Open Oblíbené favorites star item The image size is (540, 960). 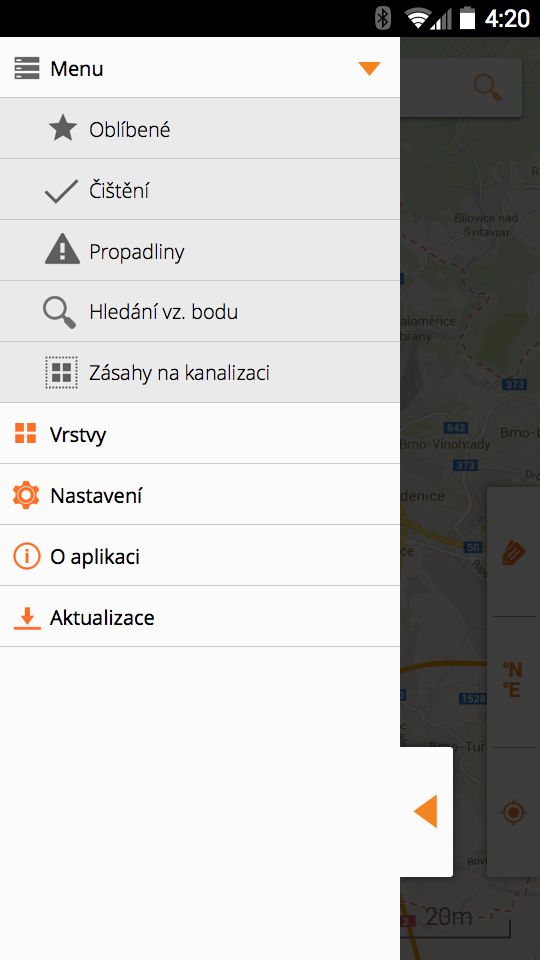(x=200, y=129)
